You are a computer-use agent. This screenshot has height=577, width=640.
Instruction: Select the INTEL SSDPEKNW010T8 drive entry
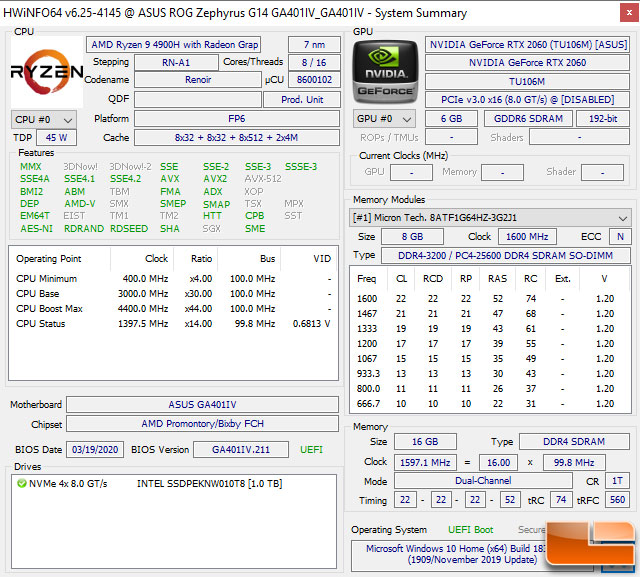click(209, 484)
